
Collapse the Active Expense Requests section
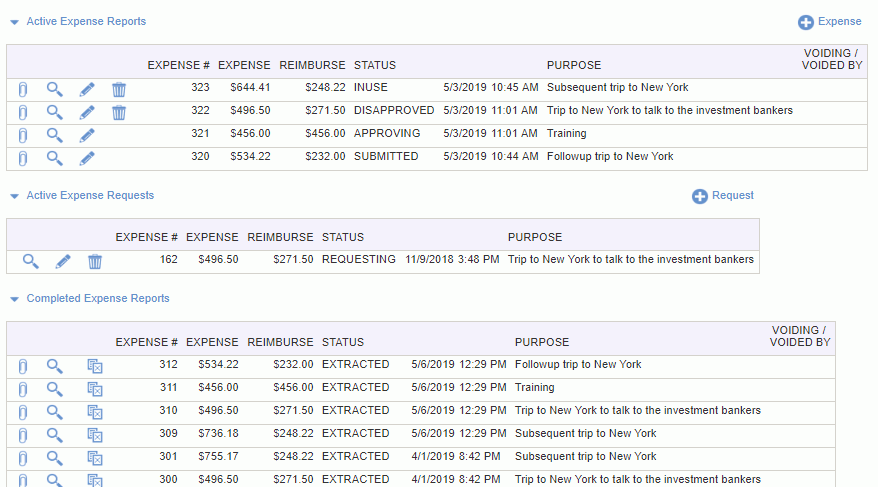click(15, 196)
